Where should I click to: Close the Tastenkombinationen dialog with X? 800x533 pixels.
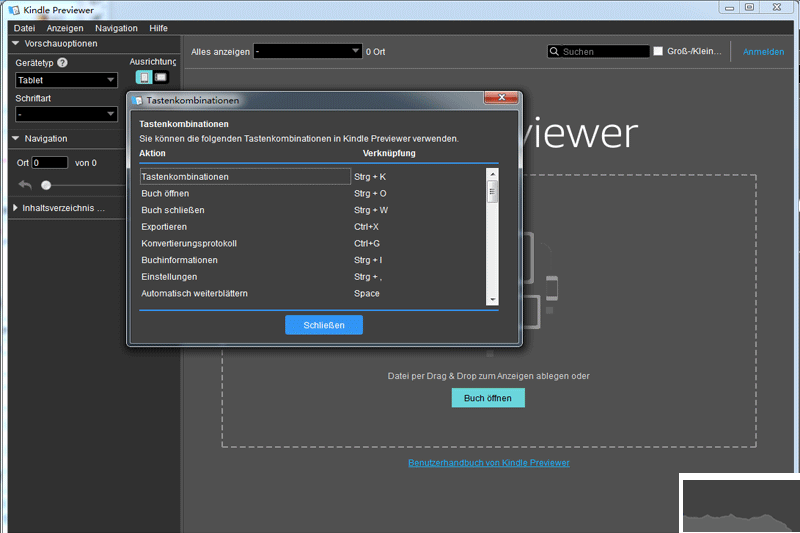(499, 98)
